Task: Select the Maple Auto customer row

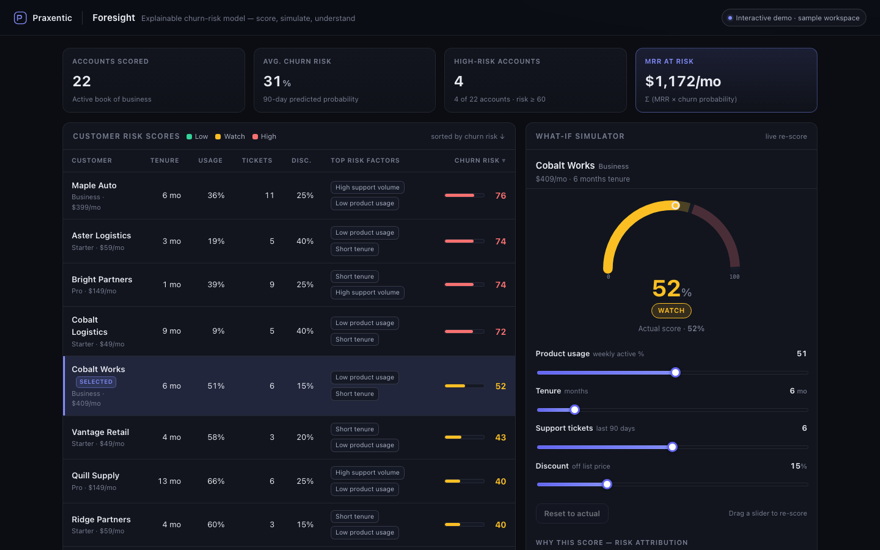Action: 289,195
